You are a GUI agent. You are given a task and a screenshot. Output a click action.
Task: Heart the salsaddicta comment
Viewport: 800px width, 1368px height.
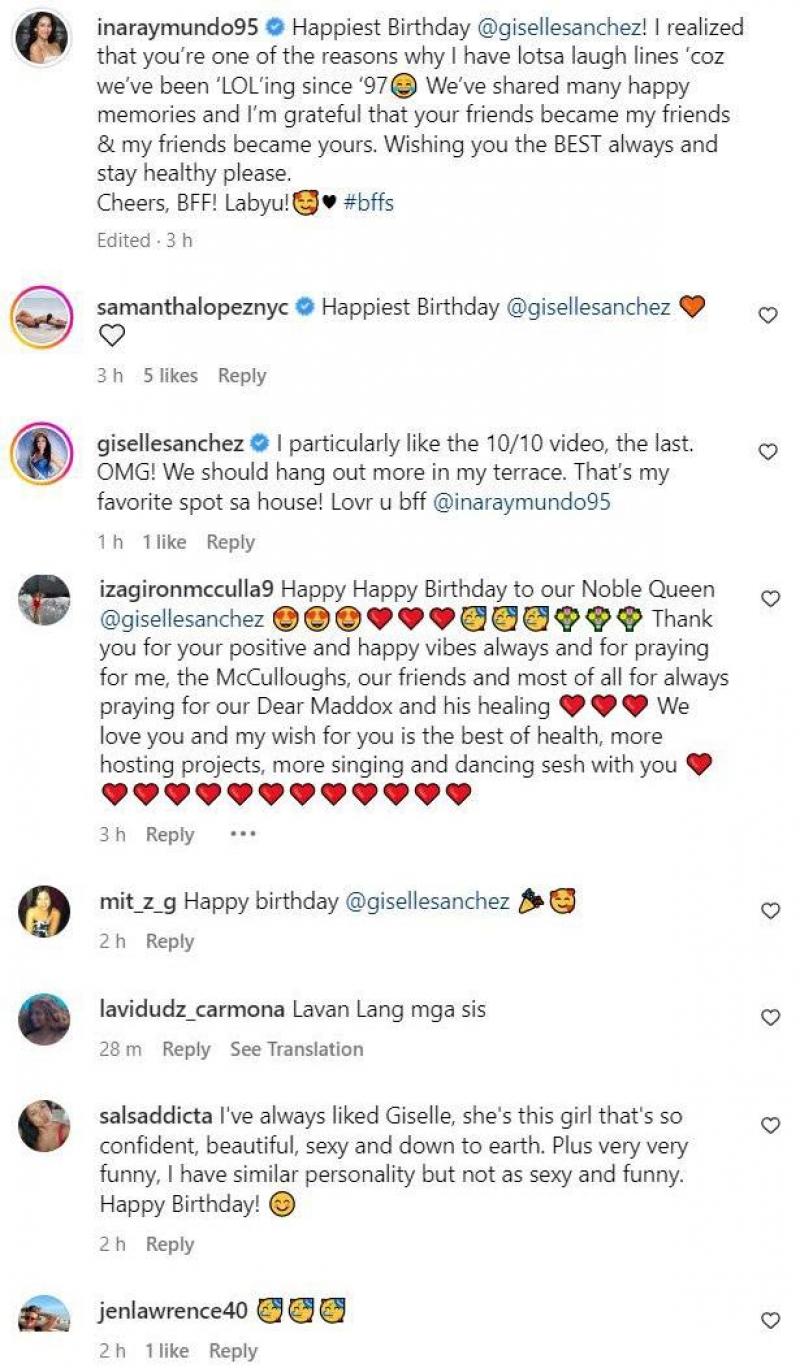769,1126
